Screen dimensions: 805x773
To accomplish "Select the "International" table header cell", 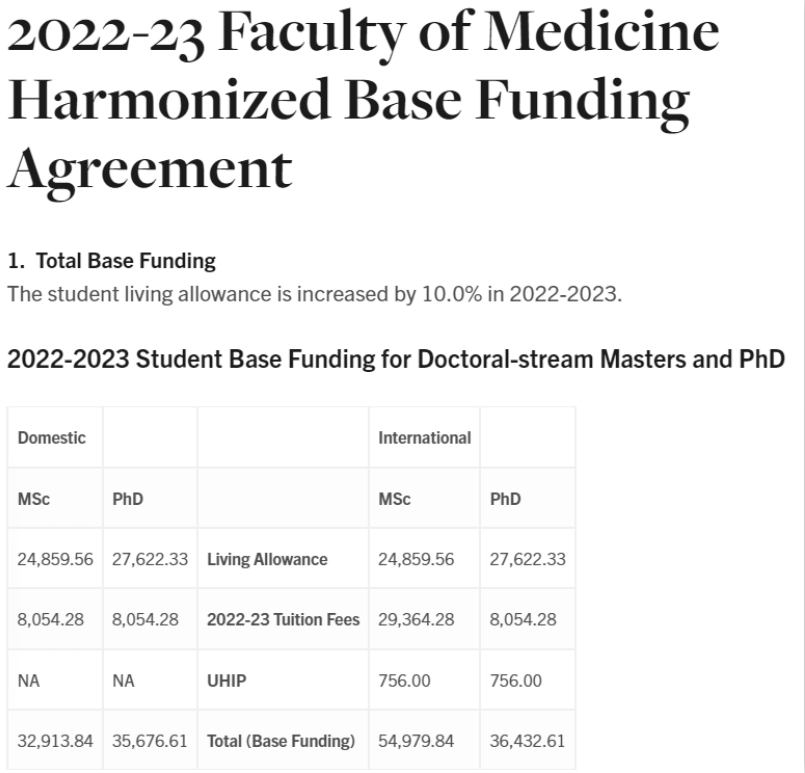I will tap(424, 438).
